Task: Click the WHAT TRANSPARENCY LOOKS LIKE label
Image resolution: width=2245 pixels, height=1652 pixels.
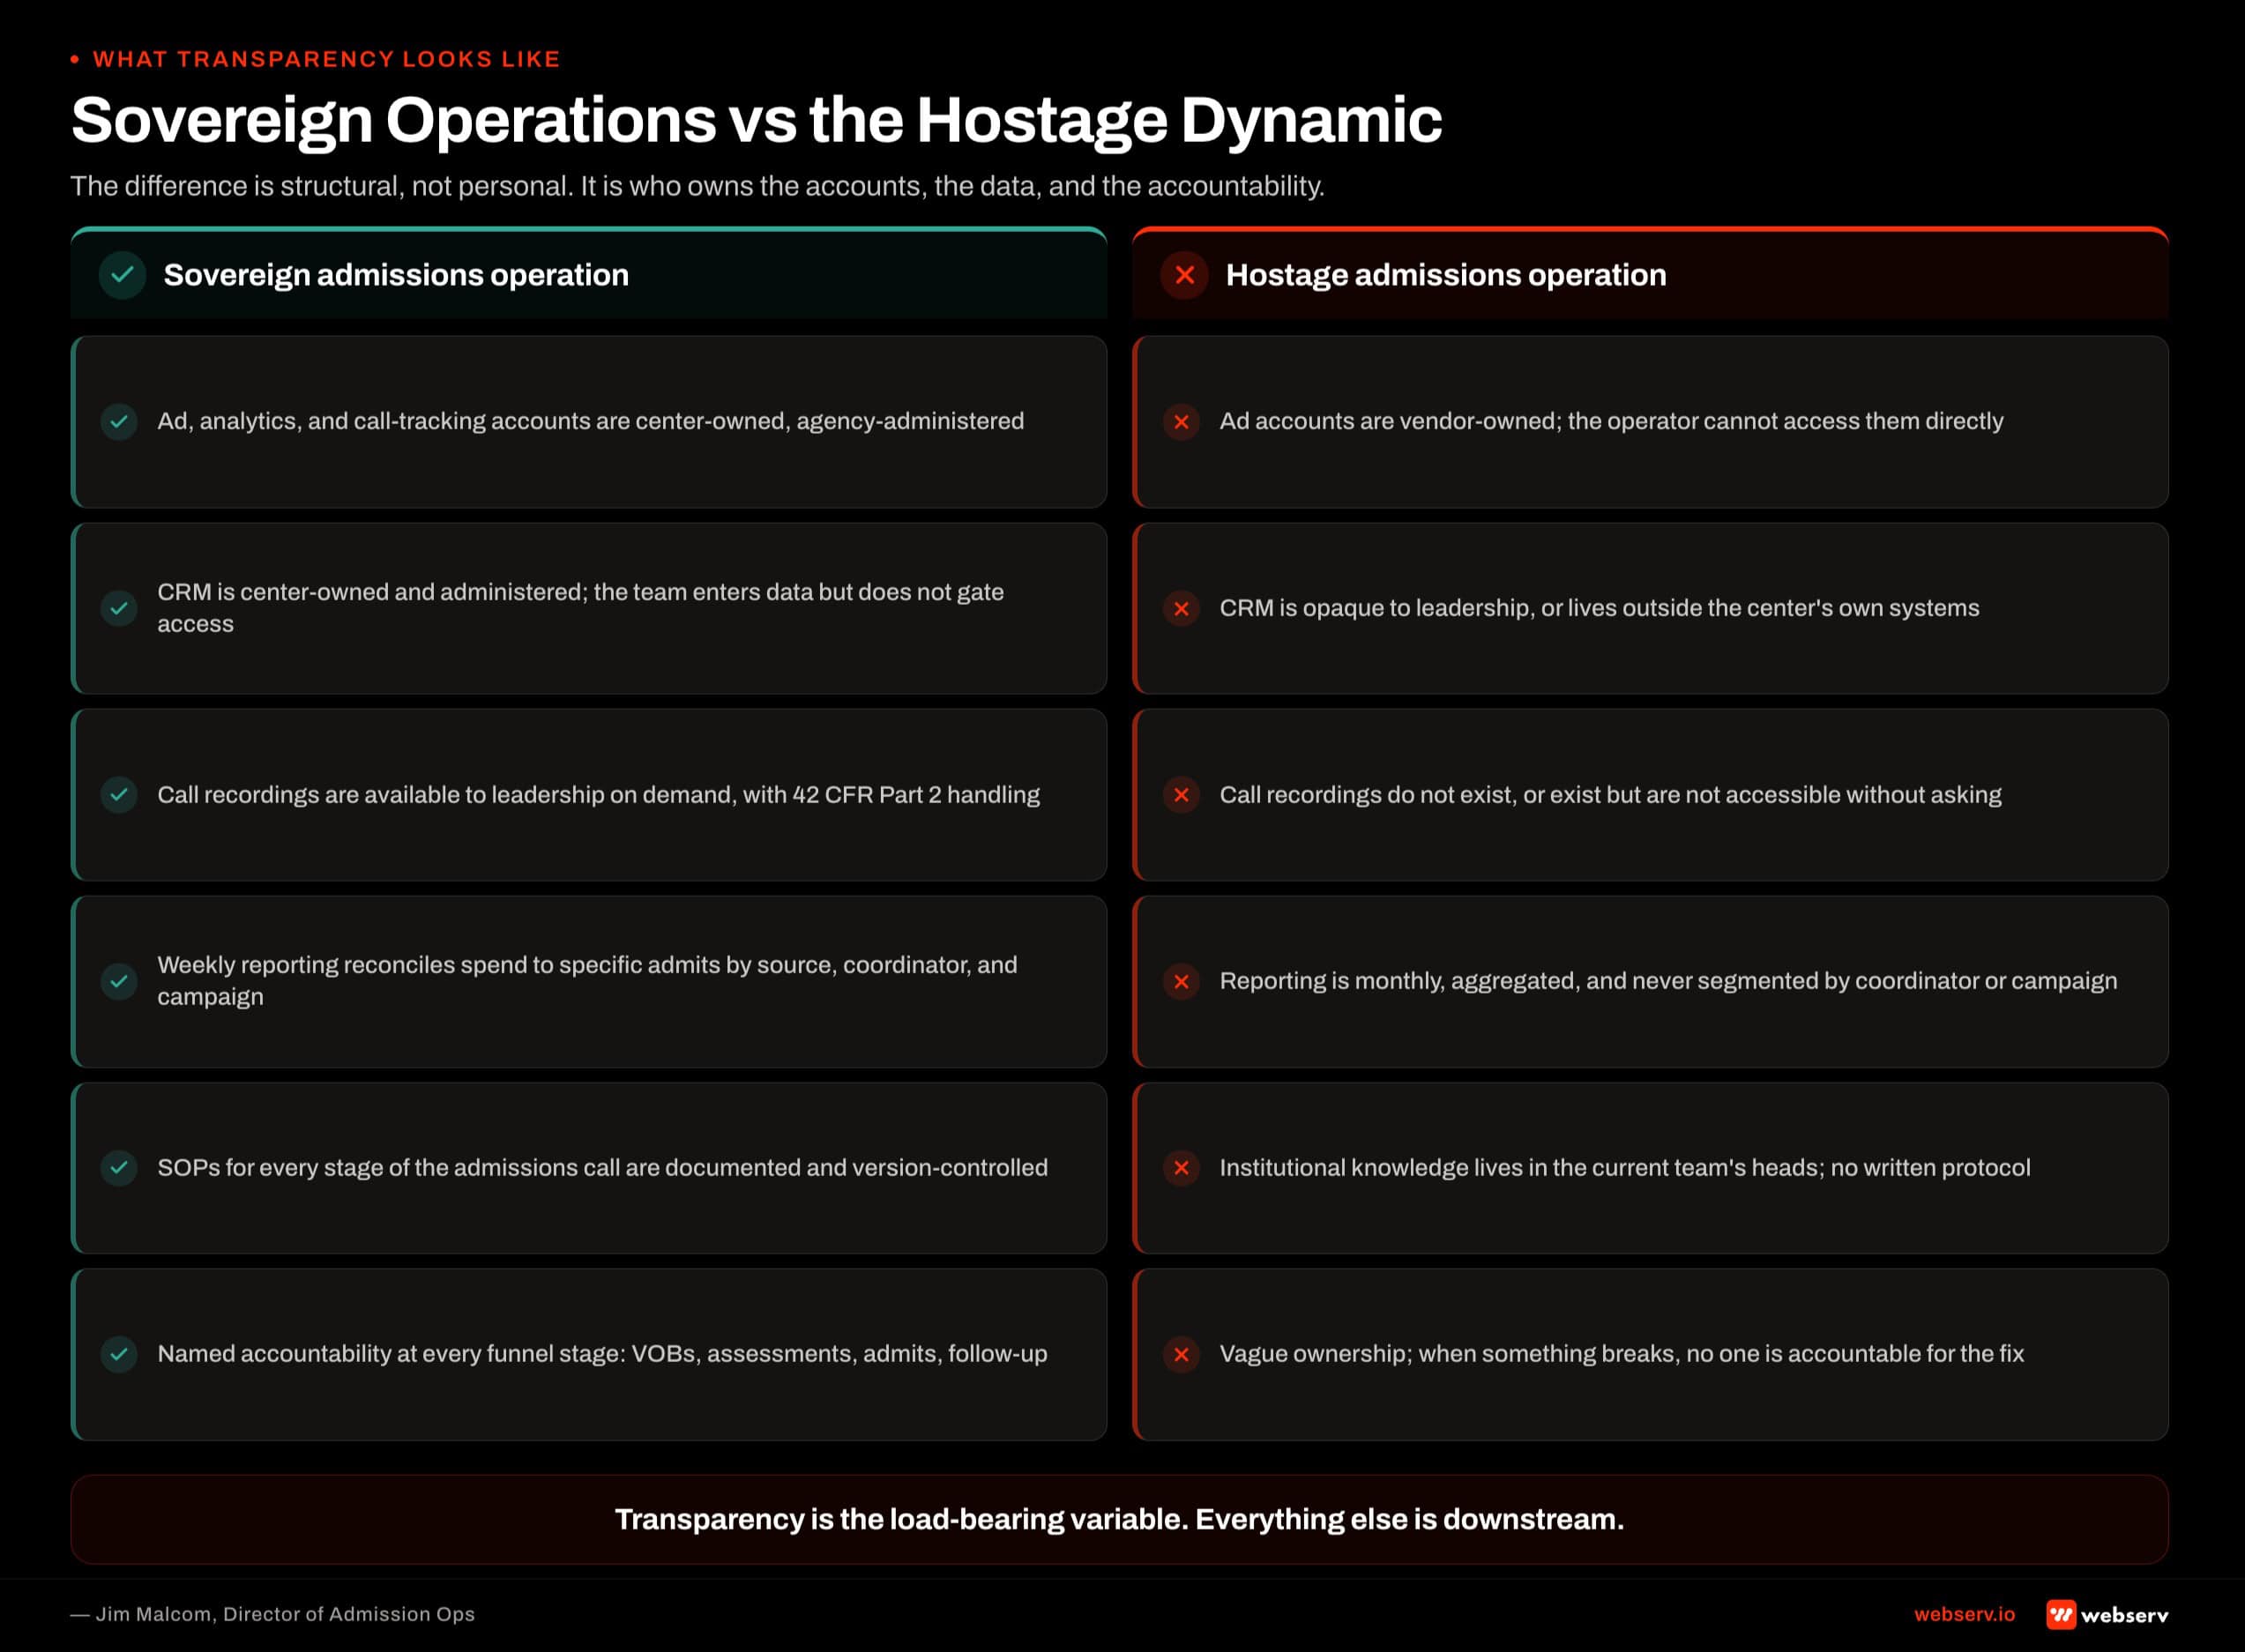Action: tap(326, 59)
